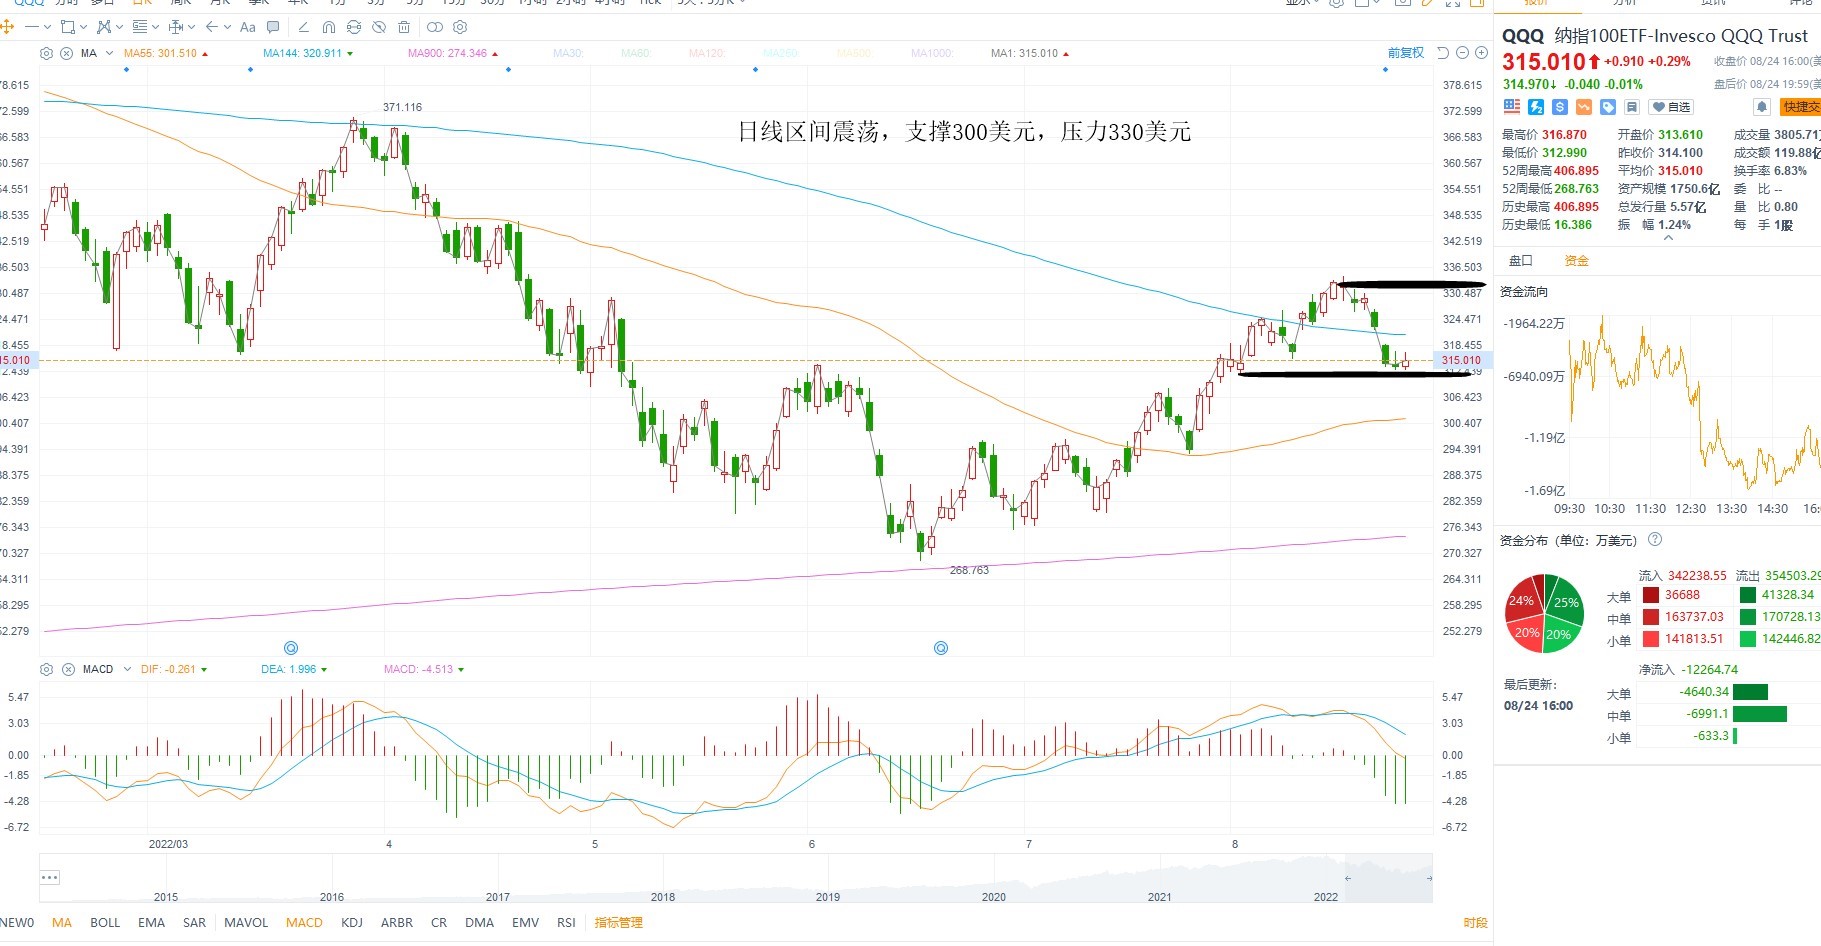
Task: Click the event marker below April candles
Action: point(291,648)
